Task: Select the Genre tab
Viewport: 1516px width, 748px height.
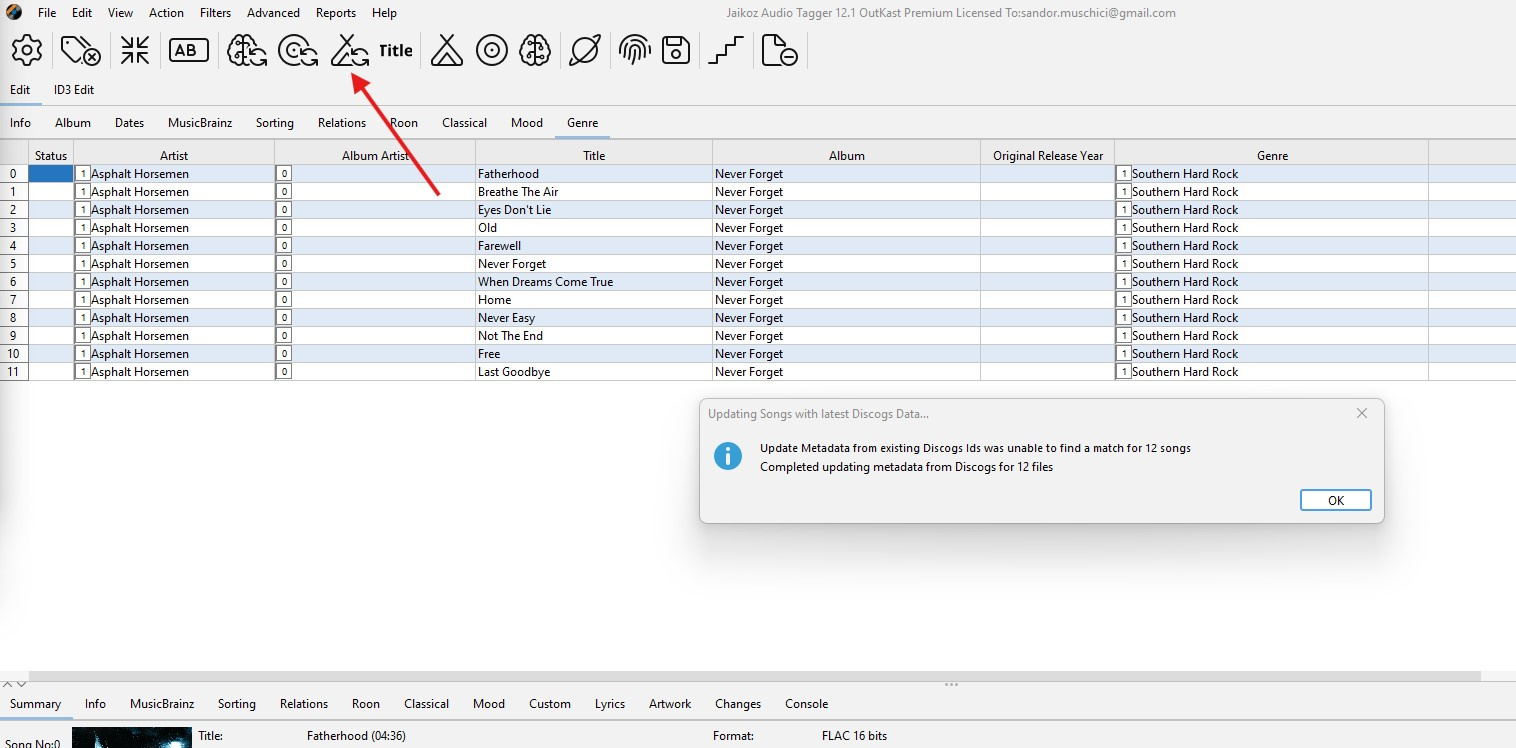Action: 582,123
